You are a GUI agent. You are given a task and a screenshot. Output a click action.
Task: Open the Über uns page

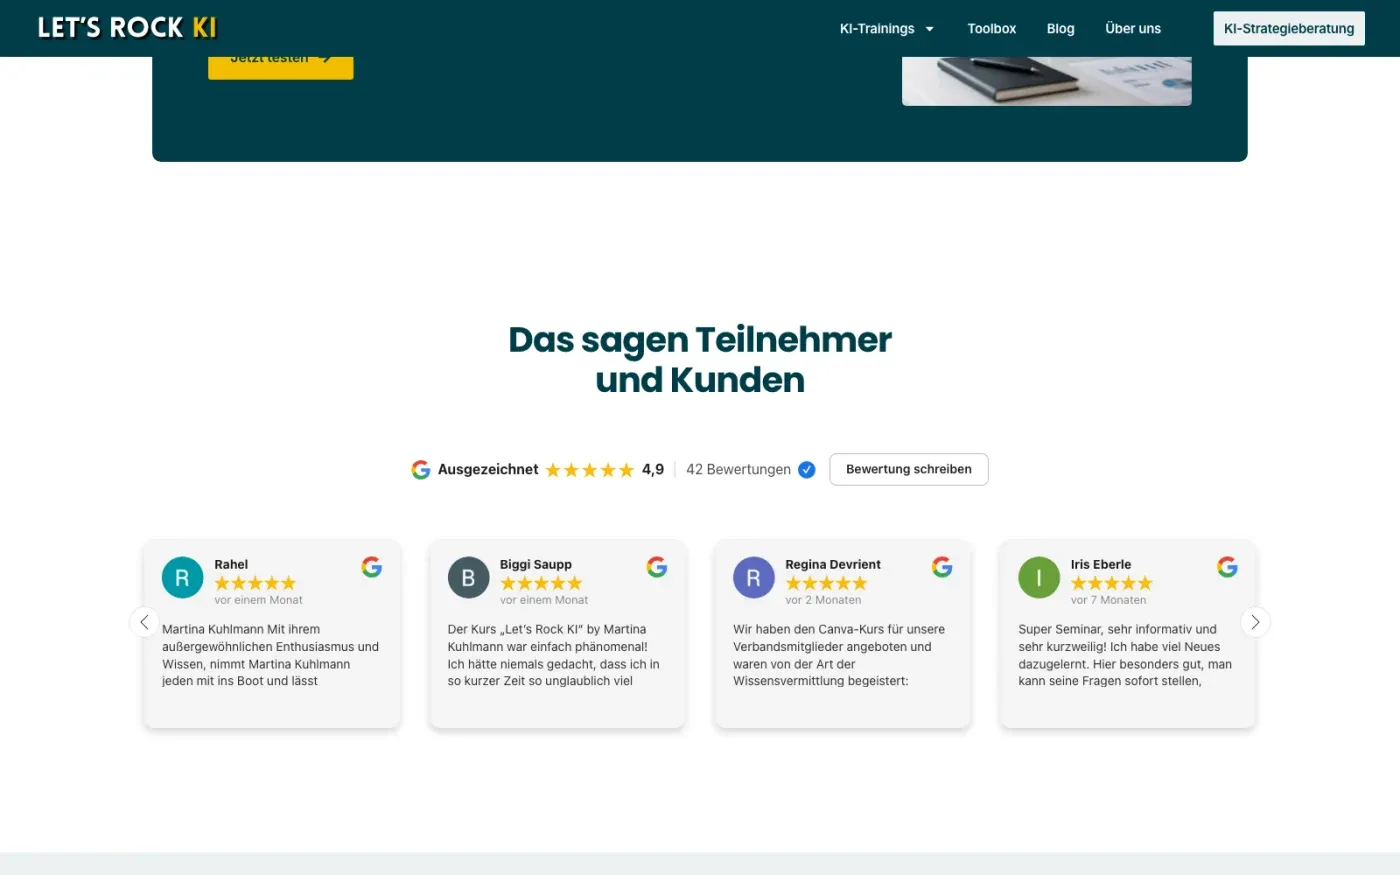click(x=1133, y=29)
